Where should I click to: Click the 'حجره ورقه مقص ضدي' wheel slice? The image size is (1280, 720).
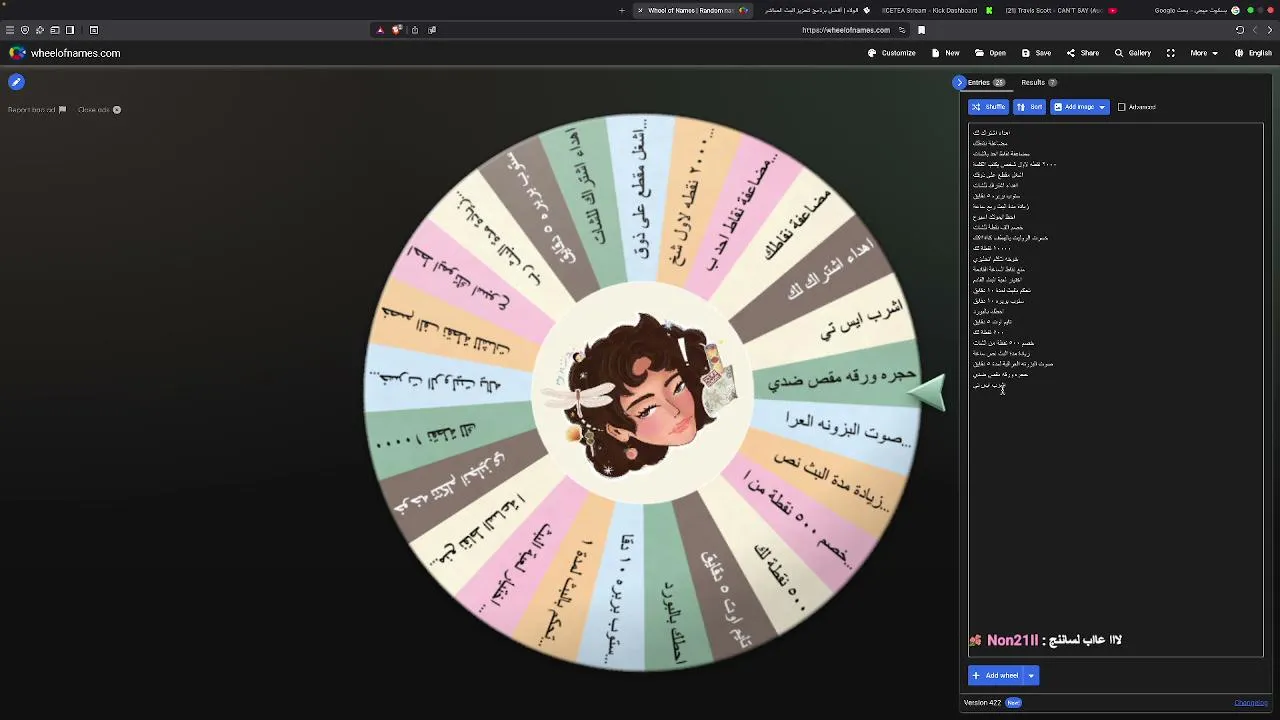pos(841,379)
